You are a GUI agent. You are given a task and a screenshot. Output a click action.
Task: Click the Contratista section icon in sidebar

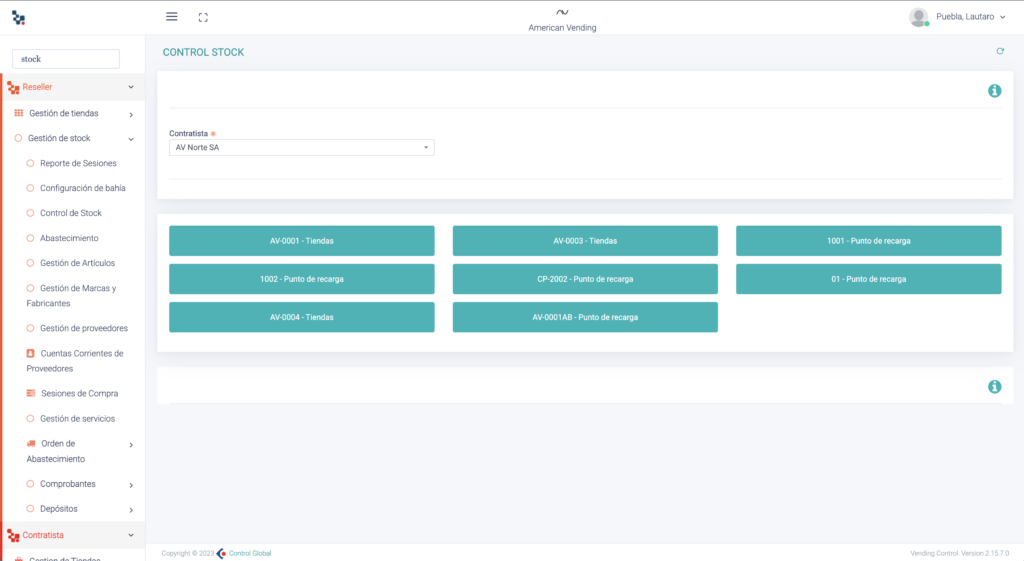click(13, 536)
